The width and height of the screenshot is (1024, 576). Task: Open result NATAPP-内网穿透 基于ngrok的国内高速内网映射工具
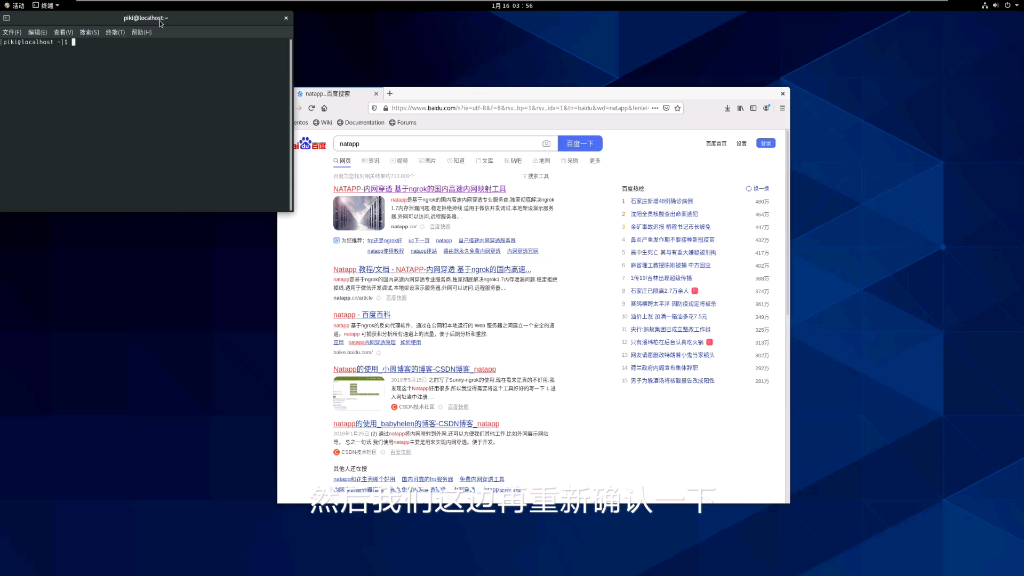[419, 189]
